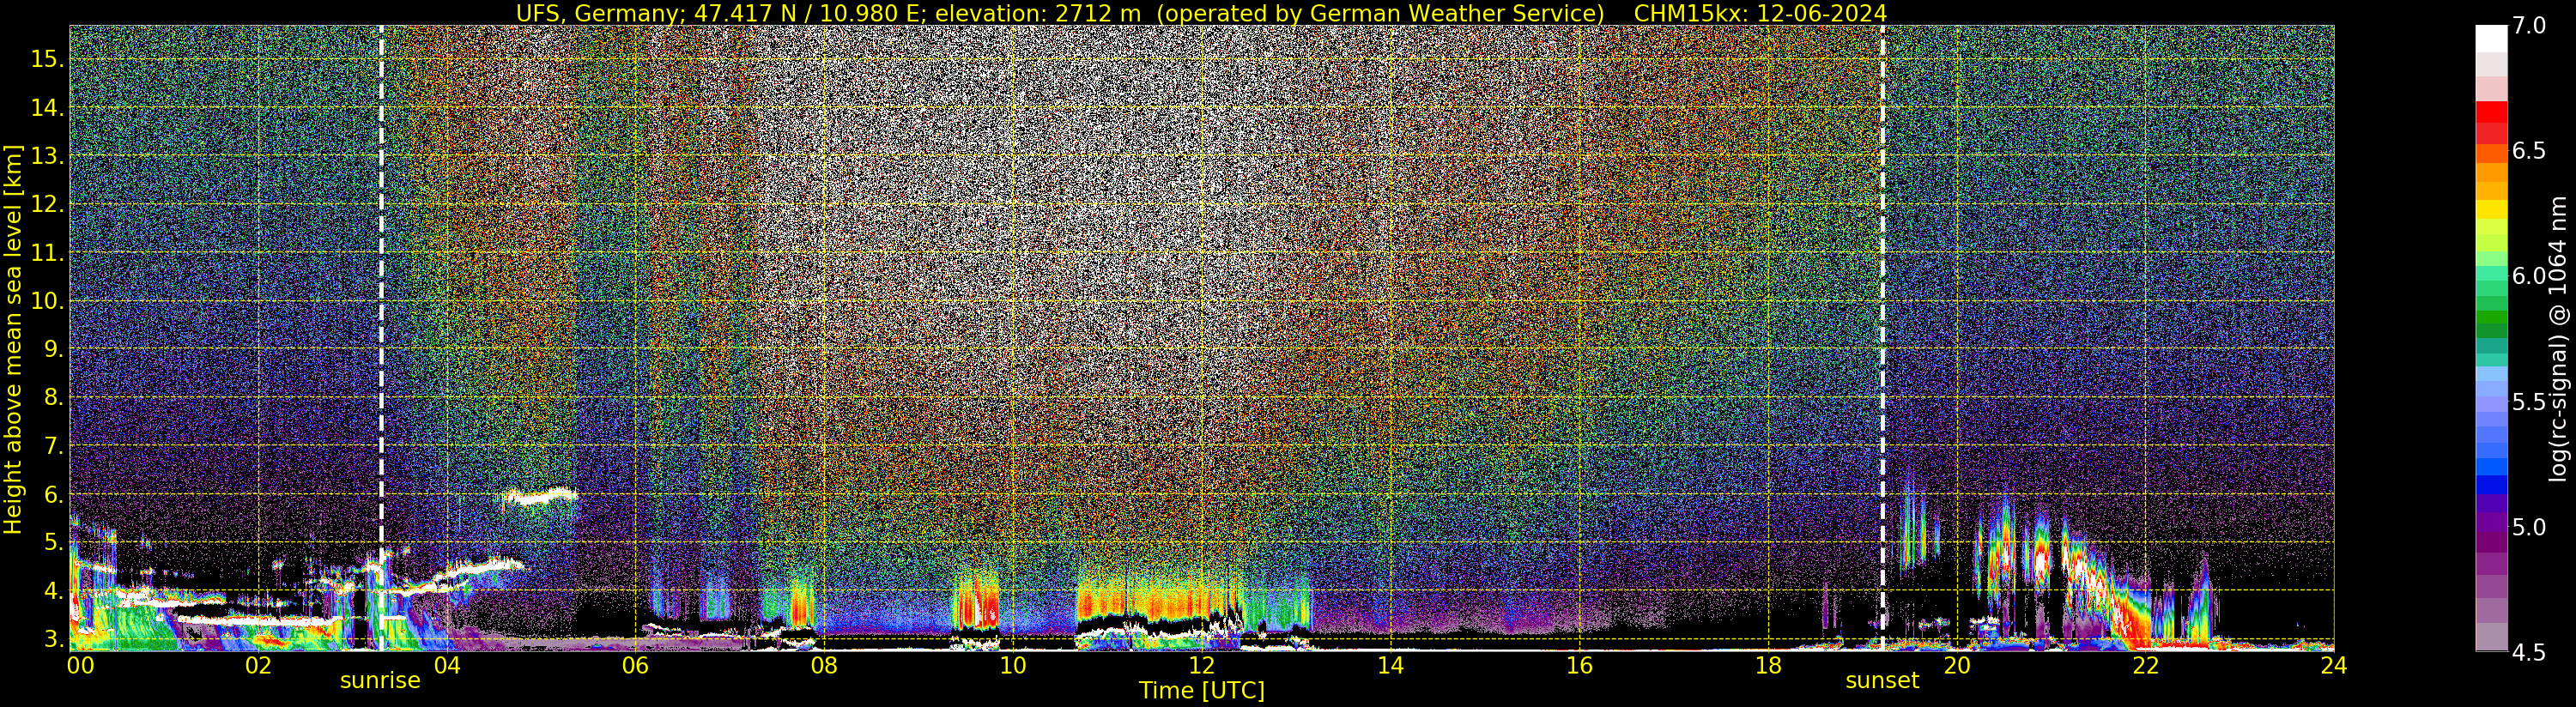Click the '5.' height tick label
Screen dimensions: 2576x707
coord(53,542)
